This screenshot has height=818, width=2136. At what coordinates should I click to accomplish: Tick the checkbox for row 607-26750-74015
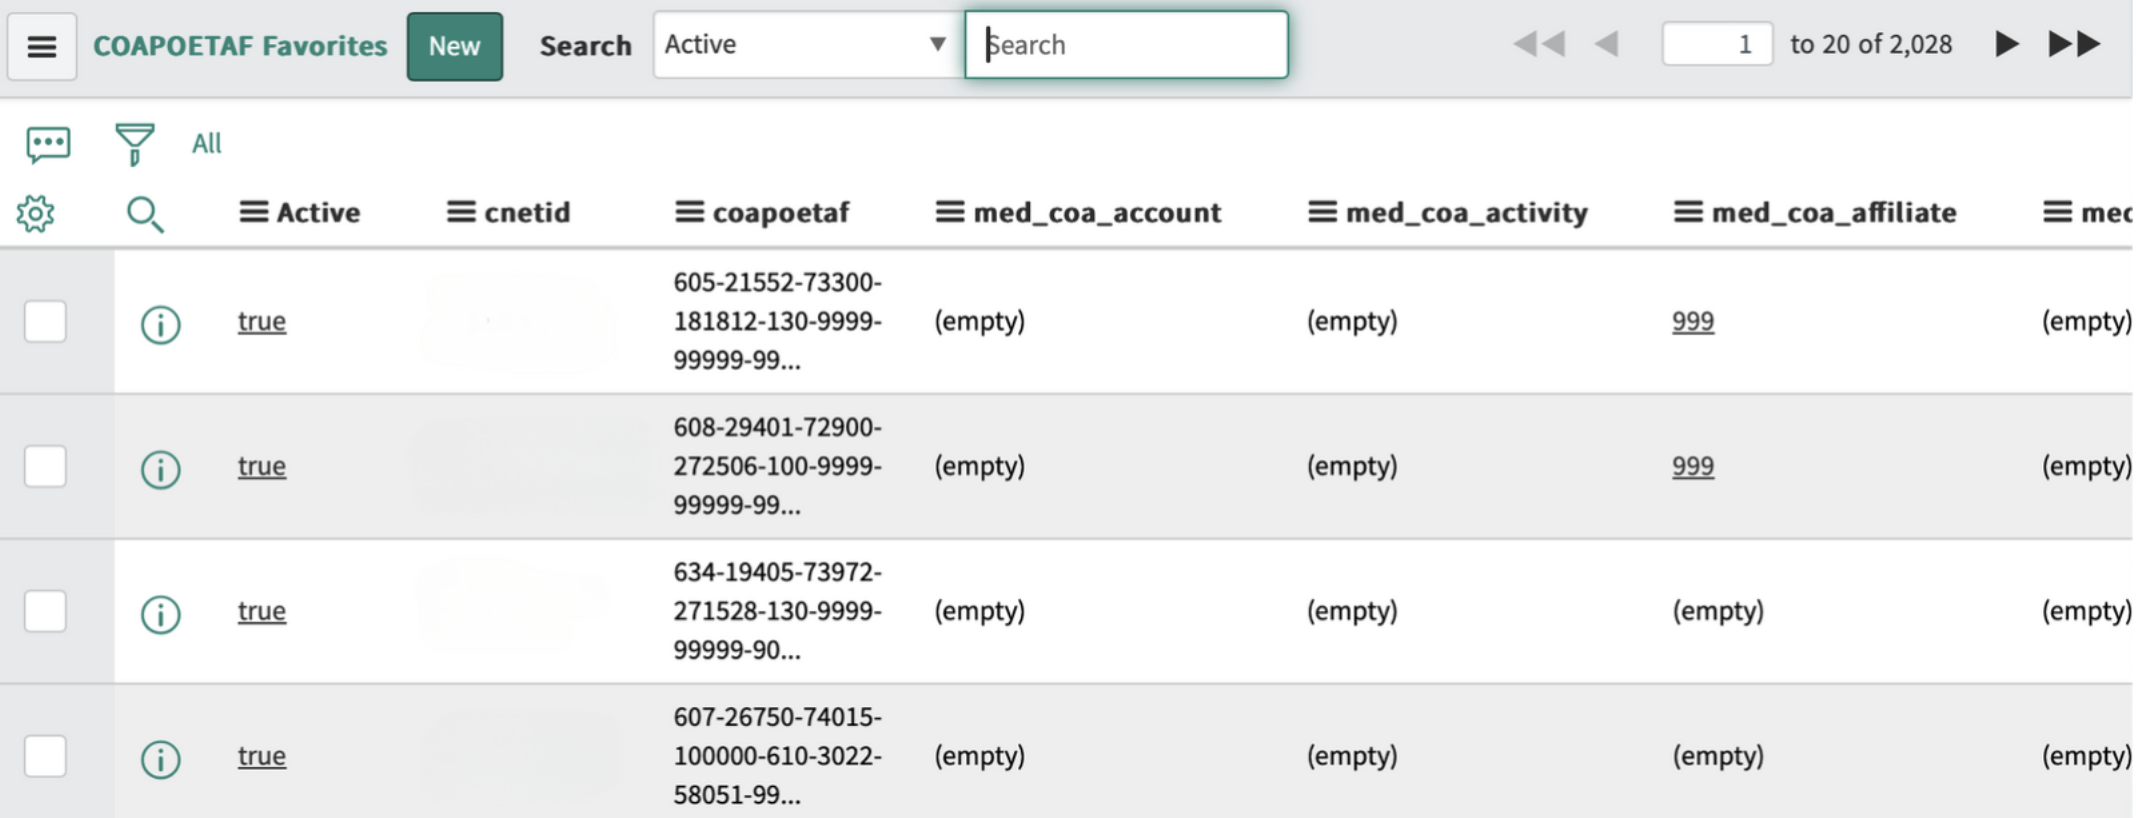click(45, 756)
